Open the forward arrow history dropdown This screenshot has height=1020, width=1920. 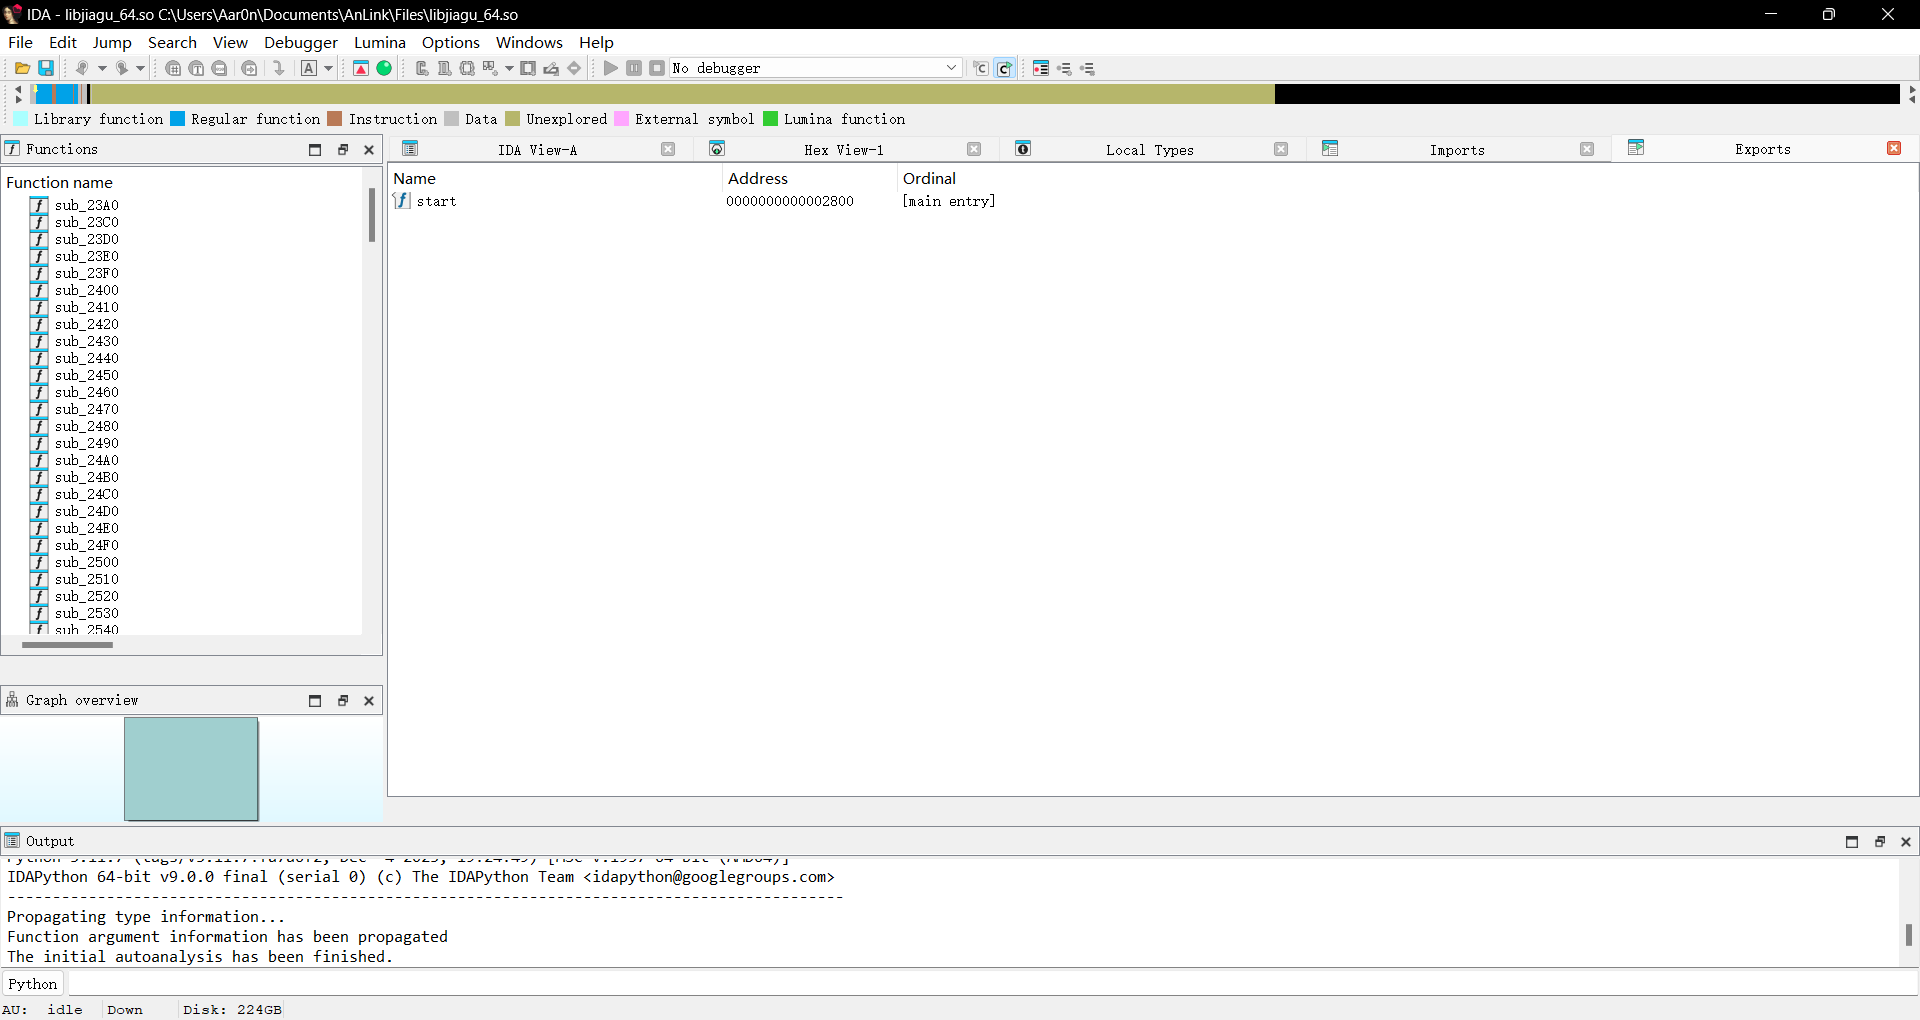(141, 68)
